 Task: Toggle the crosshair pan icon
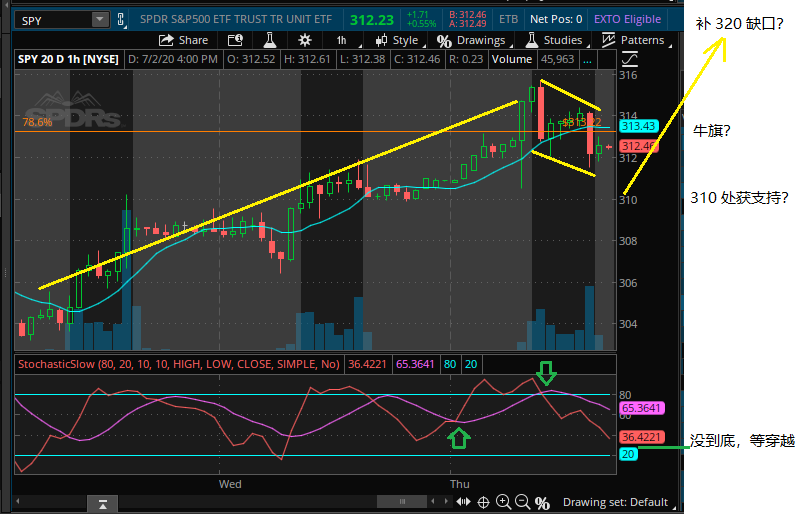[483, 502]
